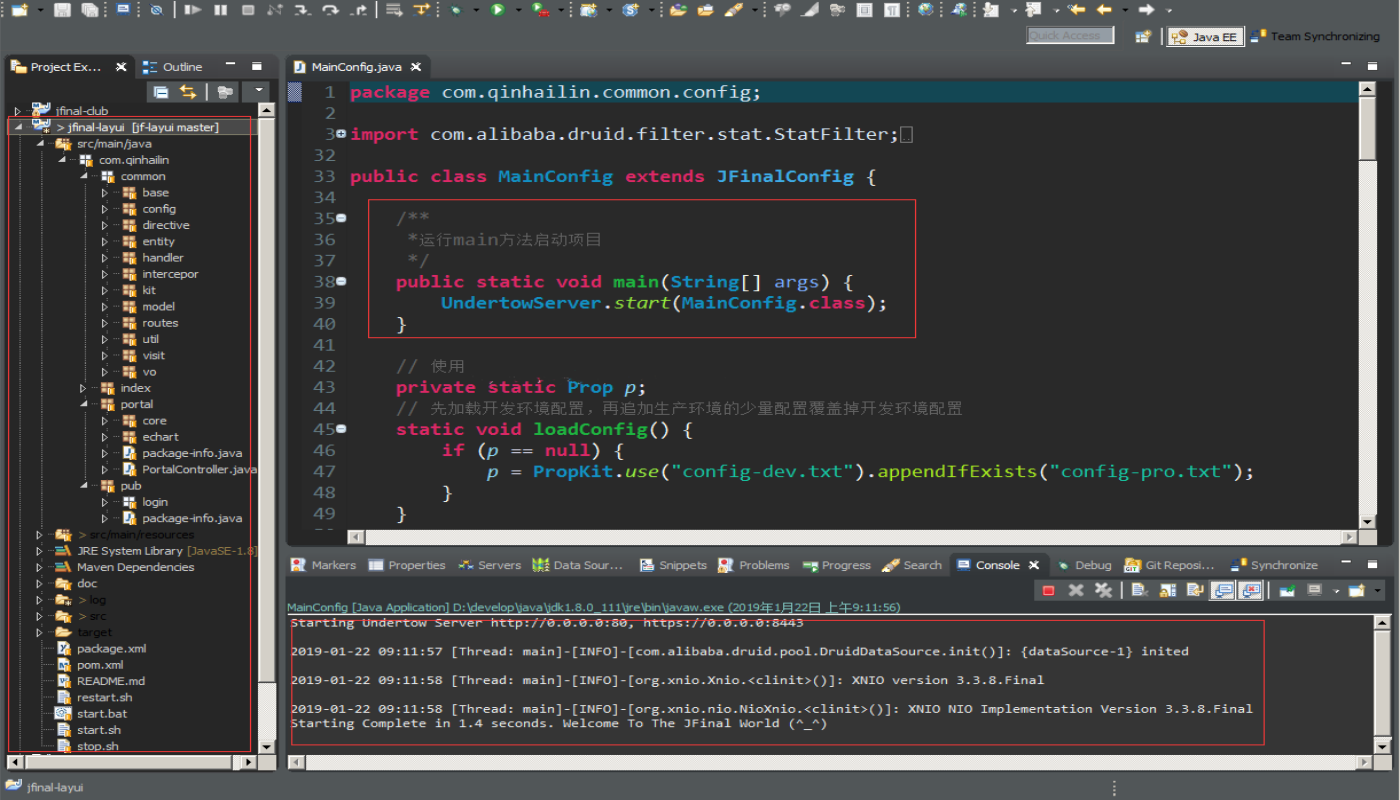
Task: Toggle Show Console When Standard Error Changes
Action: [x=1251, y=591]
